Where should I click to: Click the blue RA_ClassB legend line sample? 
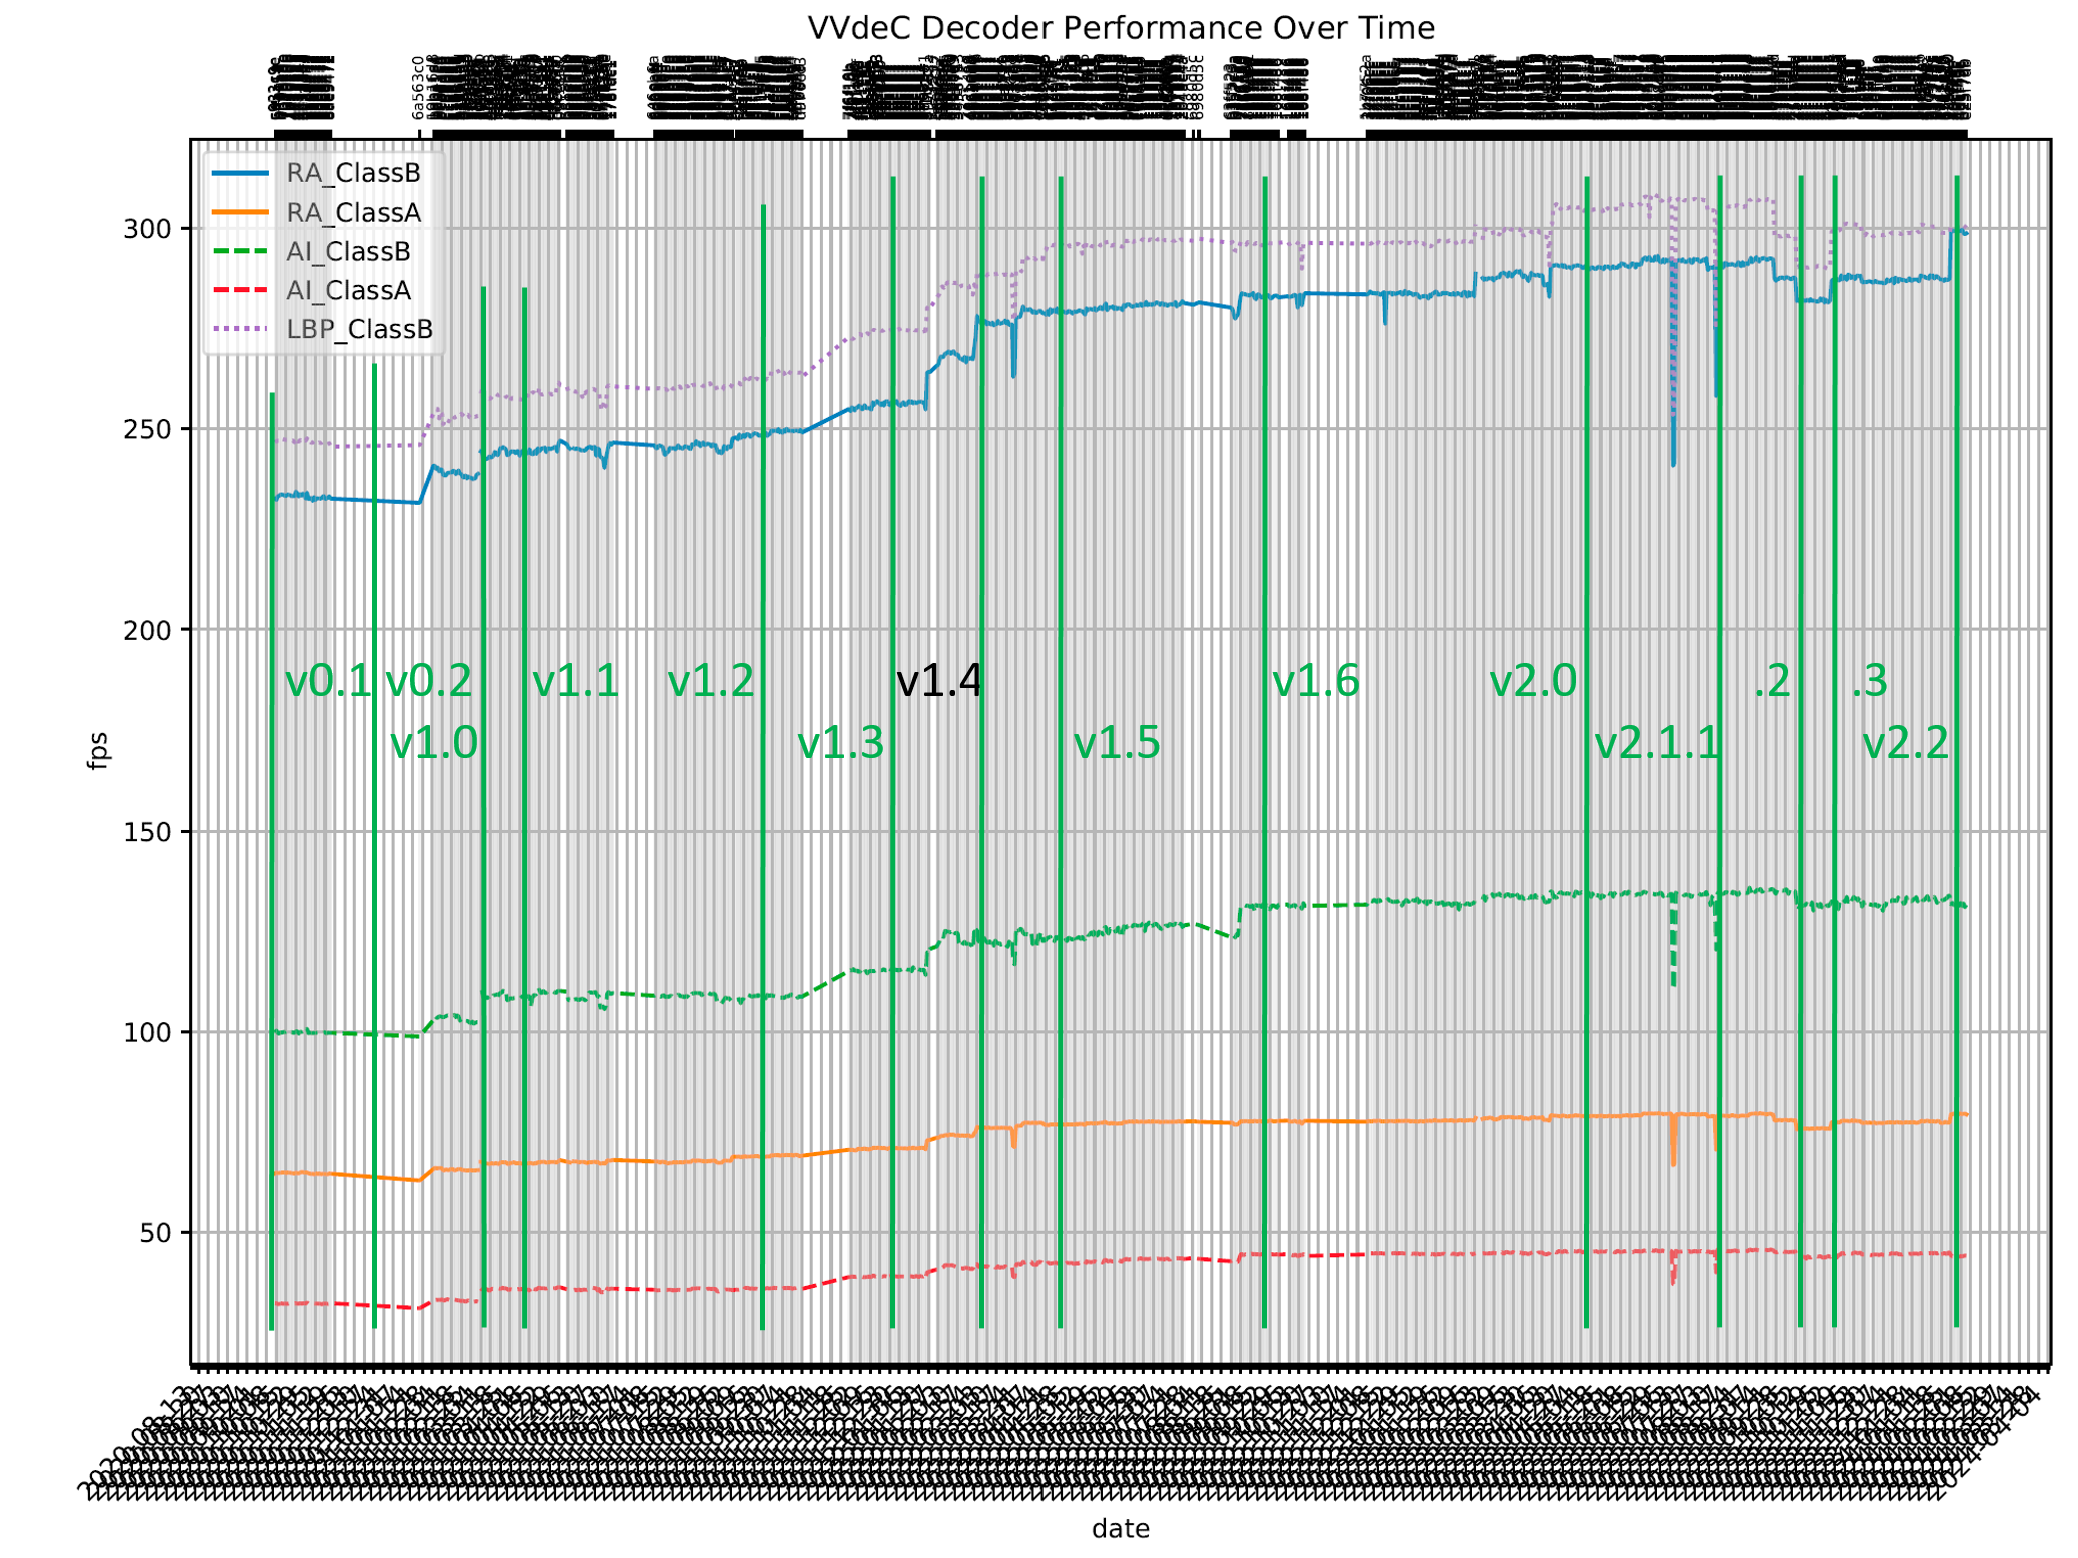(240, 173)
